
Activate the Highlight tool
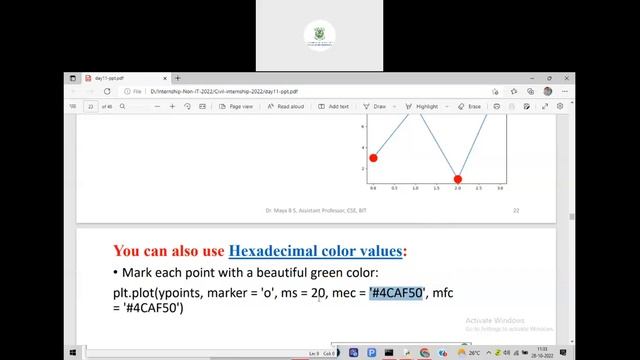(422, 107)
